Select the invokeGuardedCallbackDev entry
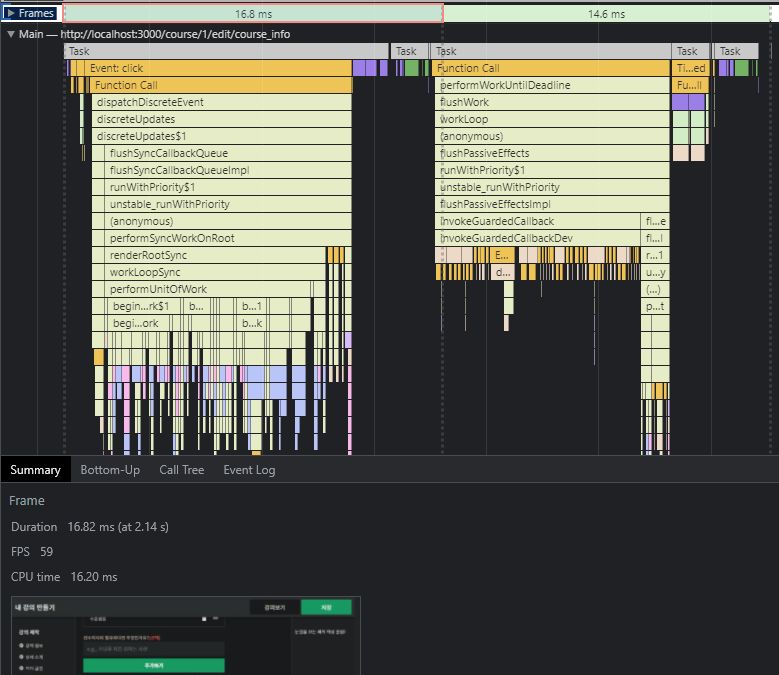 point(538,238)
